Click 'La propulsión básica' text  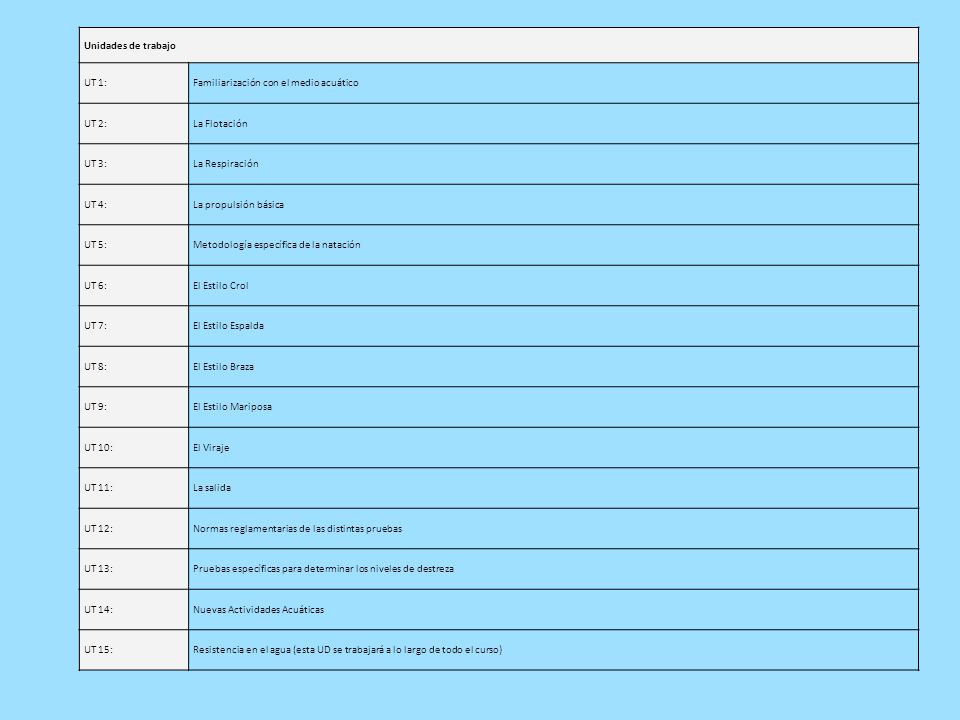click(x=238, y=204)
